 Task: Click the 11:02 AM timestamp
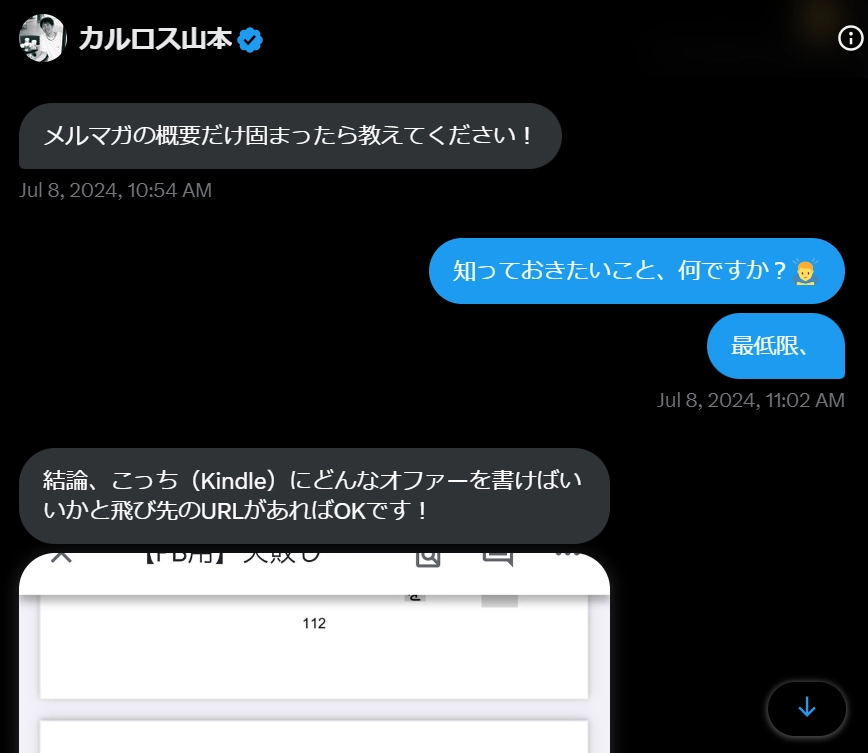pyautogui.click(x=751, y=400)
